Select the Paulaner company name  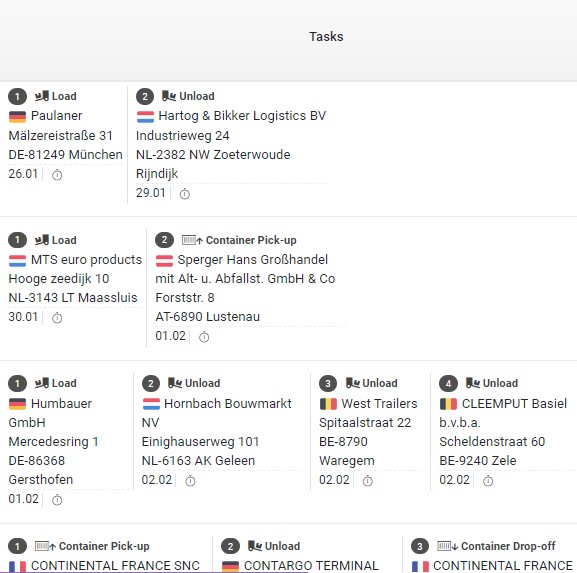(57, 116)
